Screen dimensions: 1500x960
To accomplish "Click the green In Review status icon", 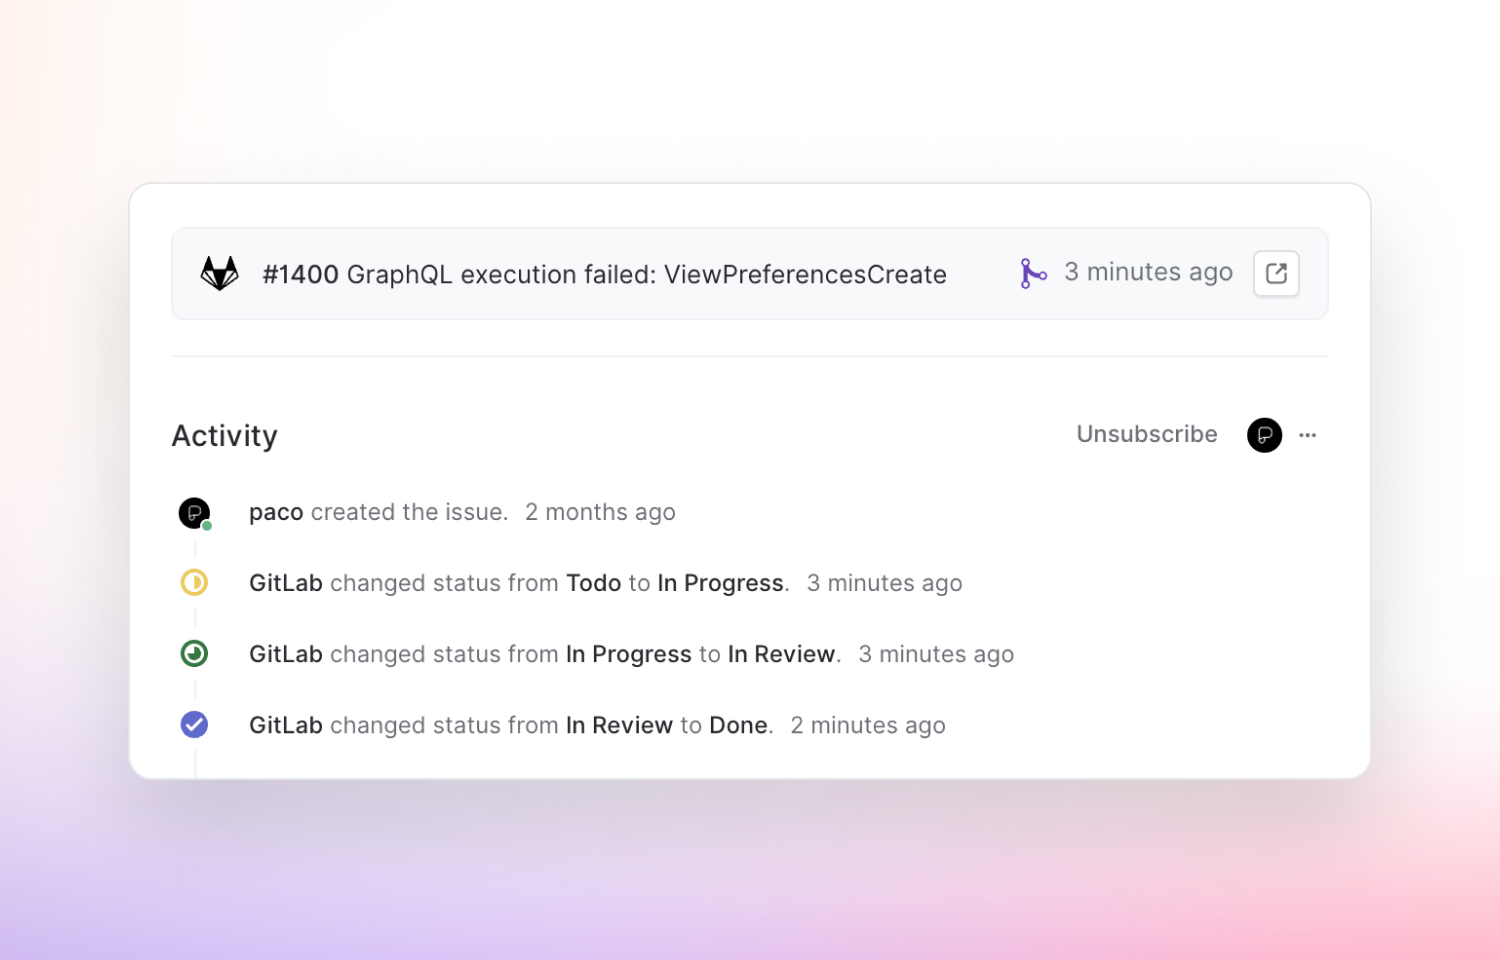I will [x=194, y=653].
